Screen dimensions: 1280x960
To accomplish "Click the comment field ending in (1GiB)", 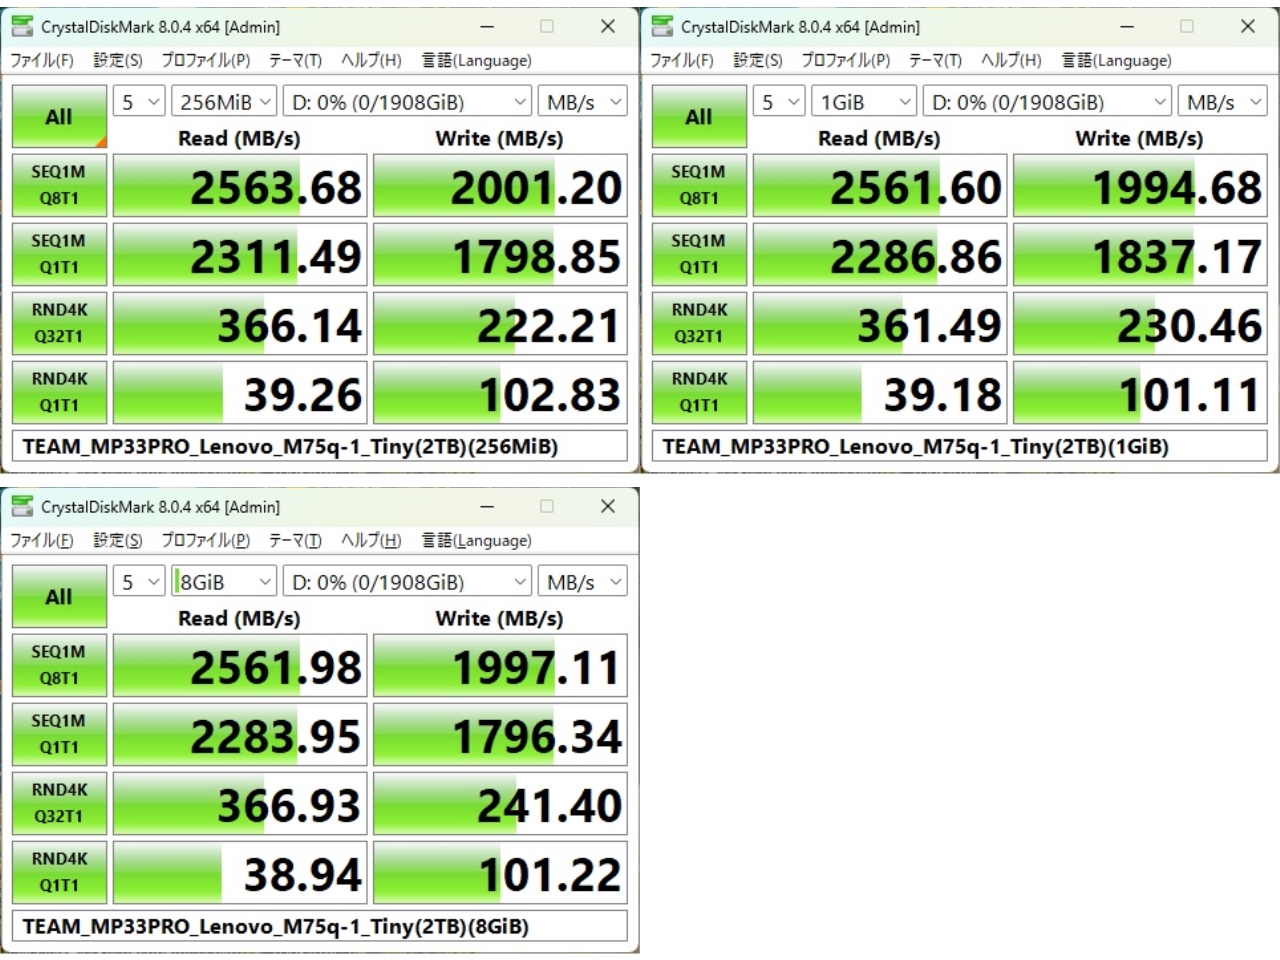I will [x=960, y=446].
